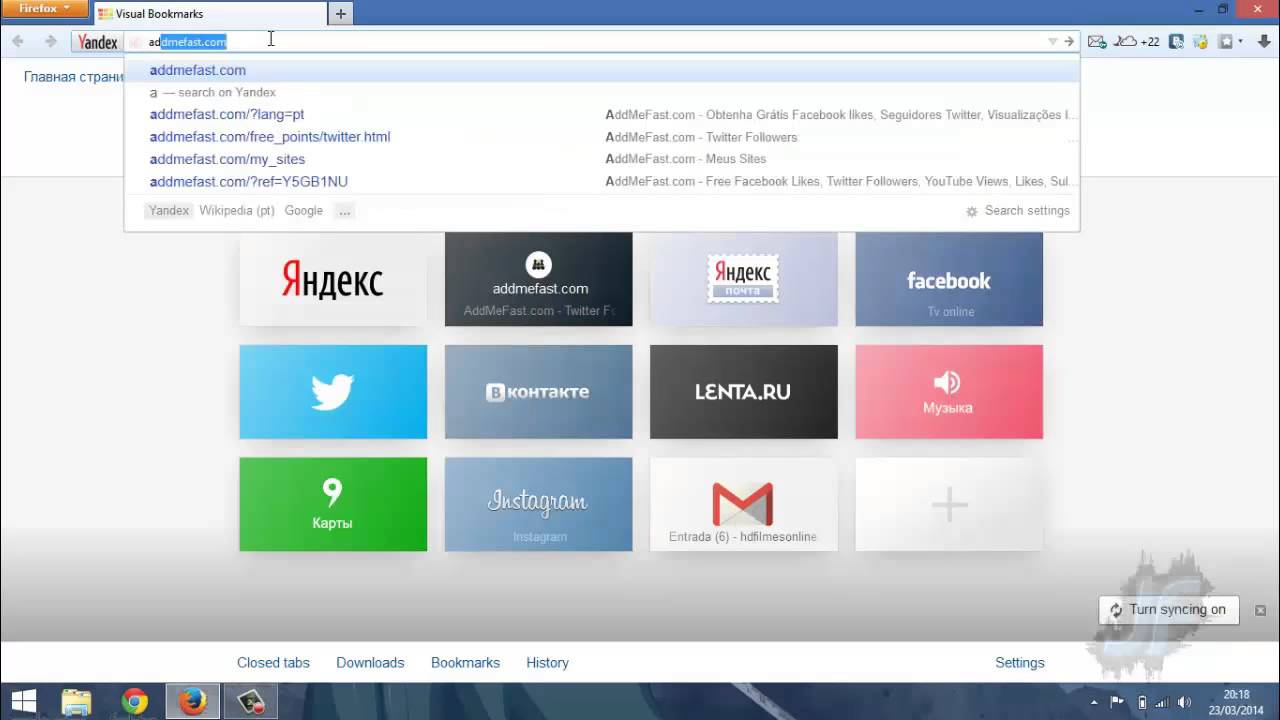
Task: Open the Музыка bookmark tile
Action: click(x=949, y=392)
